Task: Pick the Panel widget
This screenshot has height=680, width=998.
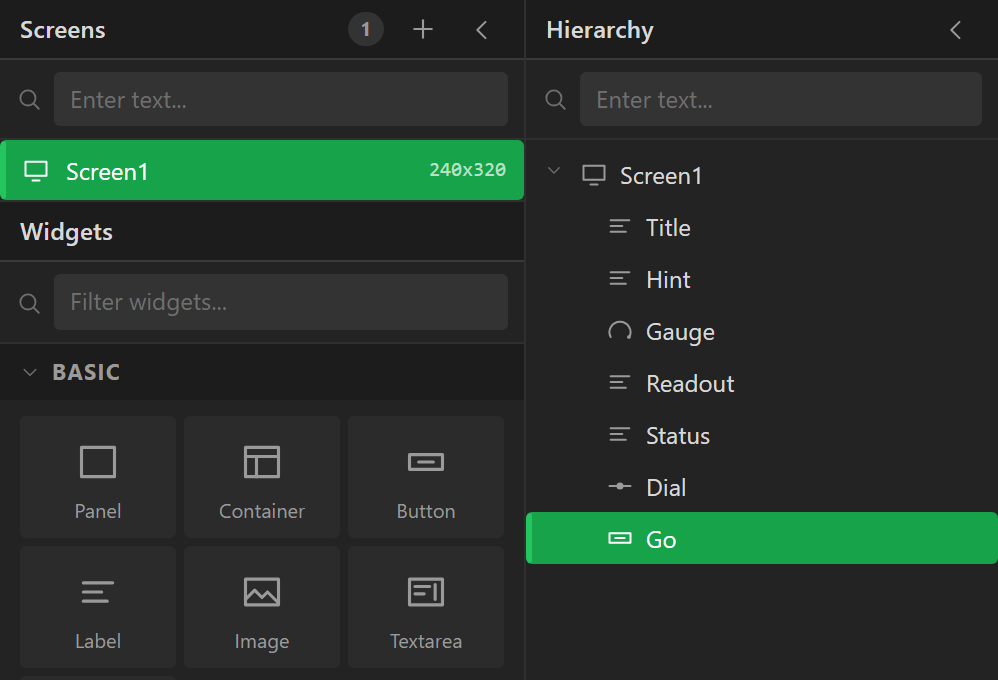Action: 98,477
